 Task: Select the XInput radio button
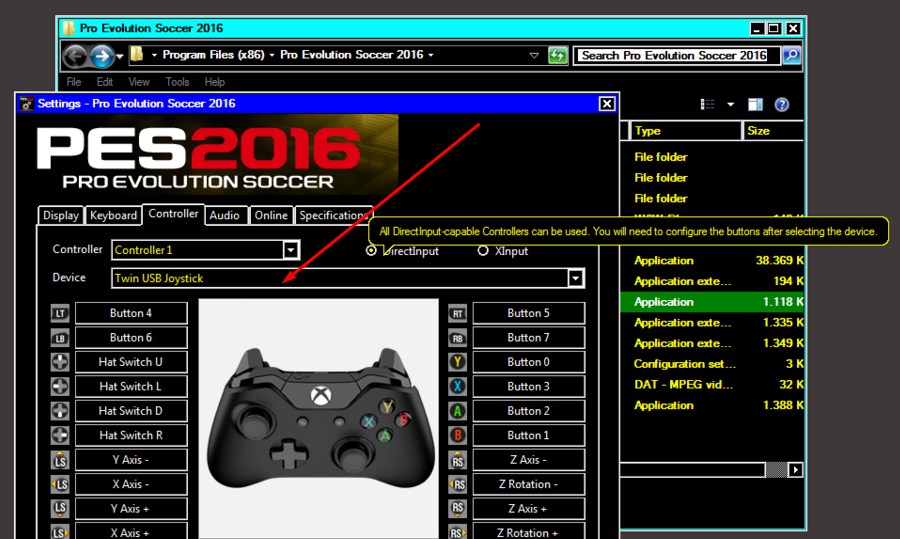483,251
